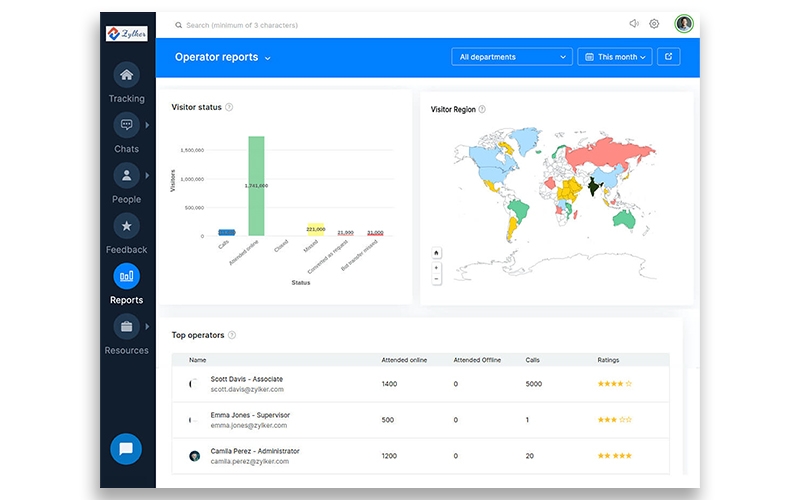Click the export share icon button
This screenshot has width=800, height=500.
coord(668,57)
